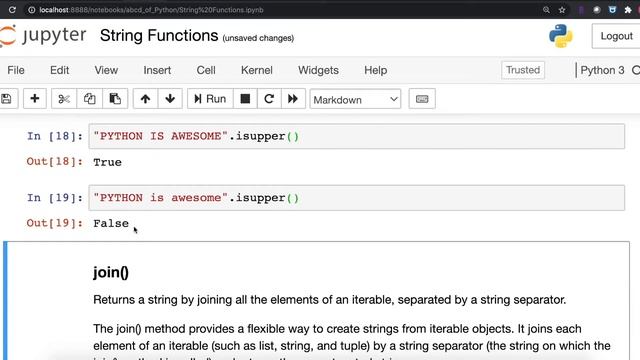The image size is (640, 360).
Task: Click the In [19] prompt label
Action: pyautogui.click(x=55, y=198)
